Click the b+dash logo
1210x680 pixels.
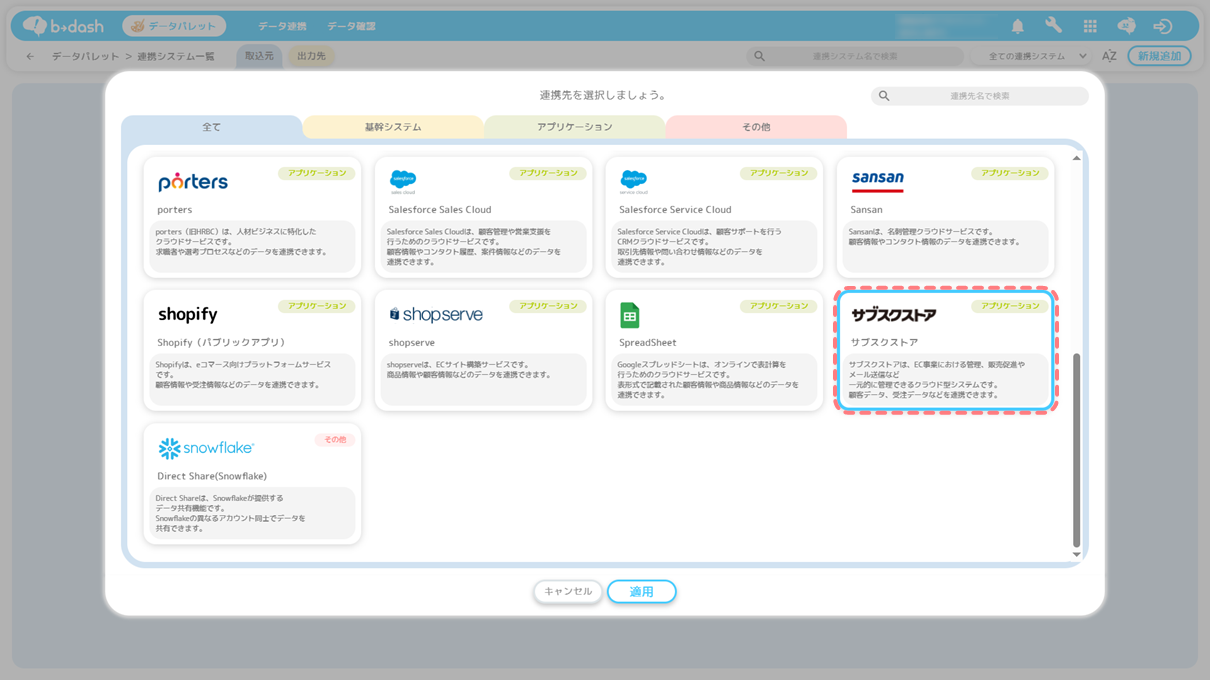(x=61, y=26)
